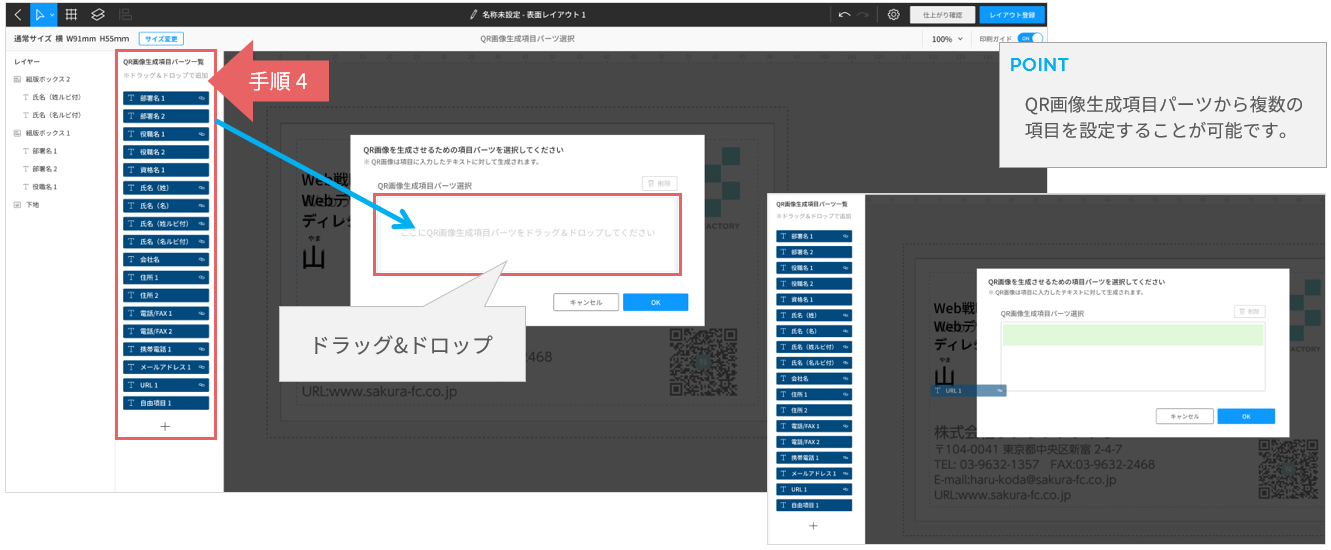Undo the last action with the curved arrow
This screenshot has height=550, width=1331.
845,15
